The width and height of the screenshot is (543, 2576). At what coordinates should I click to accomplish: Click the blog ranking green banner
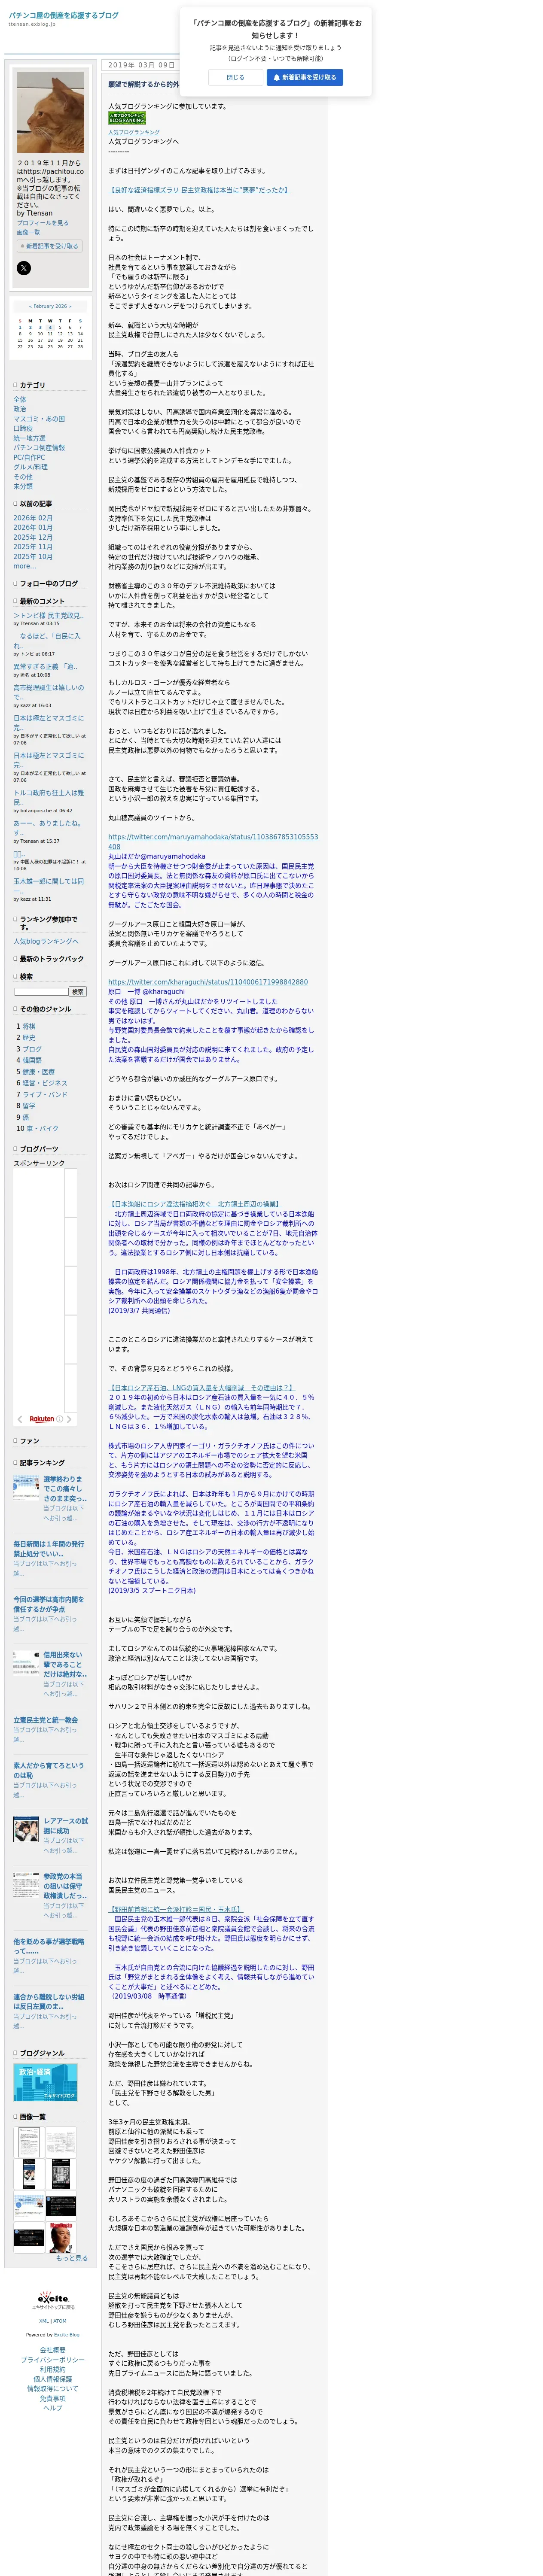tap(127, 118)
